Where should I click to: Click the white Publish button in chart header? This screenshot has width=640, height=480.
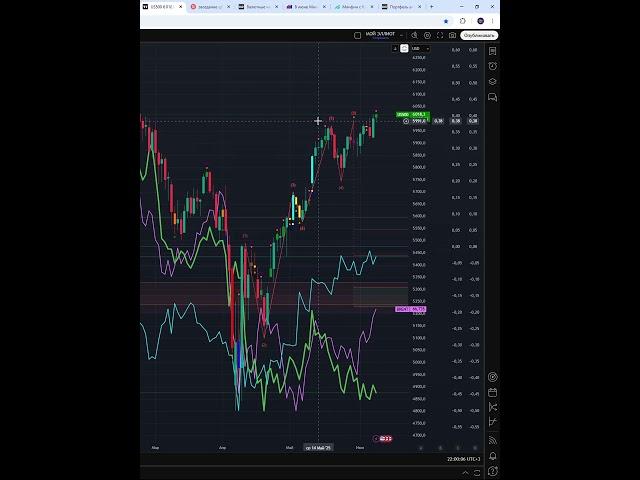click(479, 36)
